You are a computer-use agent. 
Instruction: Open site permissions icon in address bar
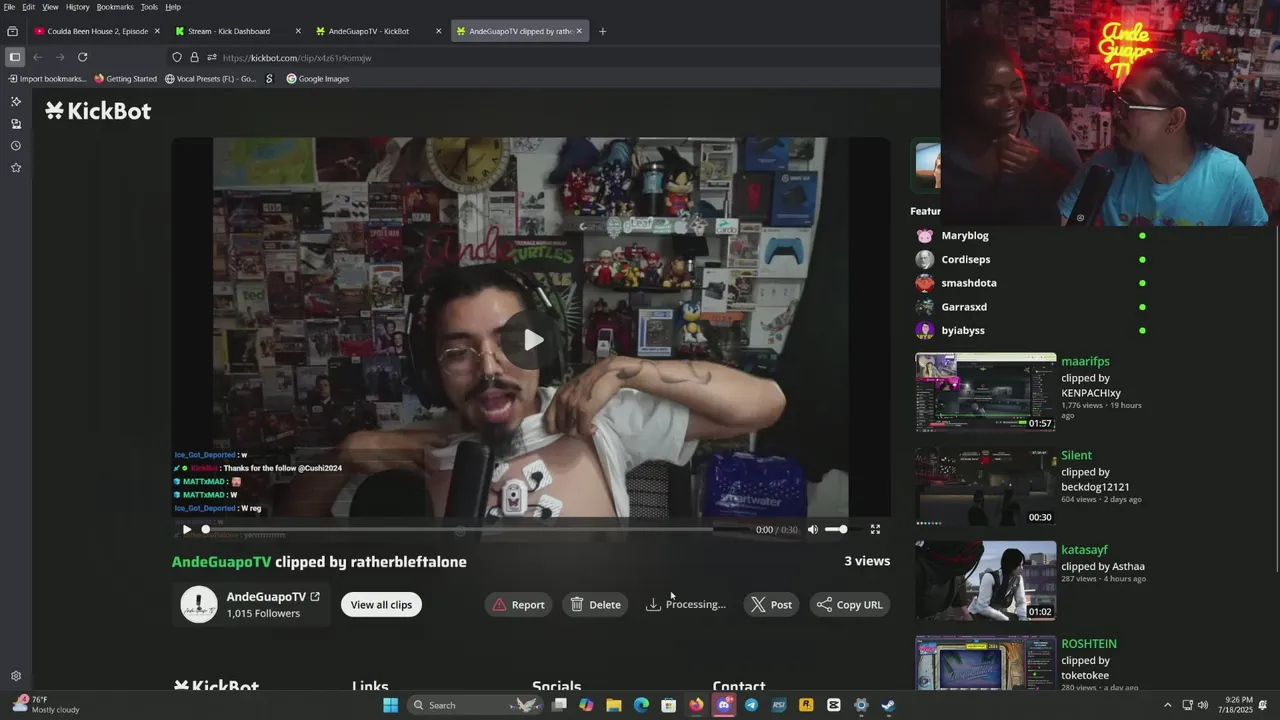(x=211, y=58)
